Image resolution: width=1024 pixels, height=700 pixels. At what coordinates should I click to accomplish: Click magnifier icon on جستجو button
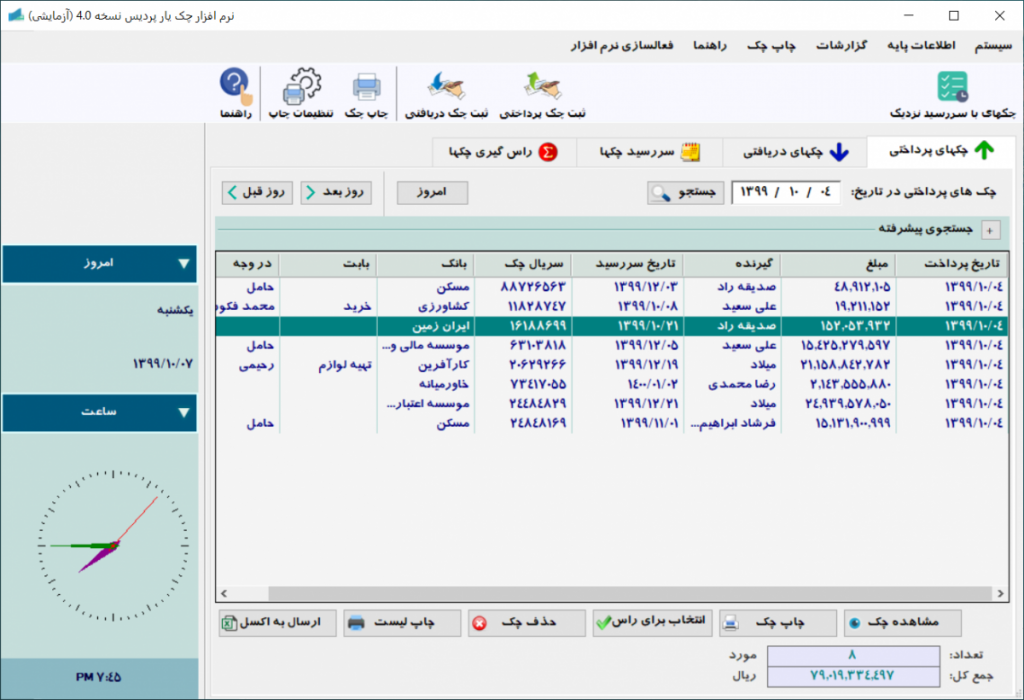pos(660,193)
